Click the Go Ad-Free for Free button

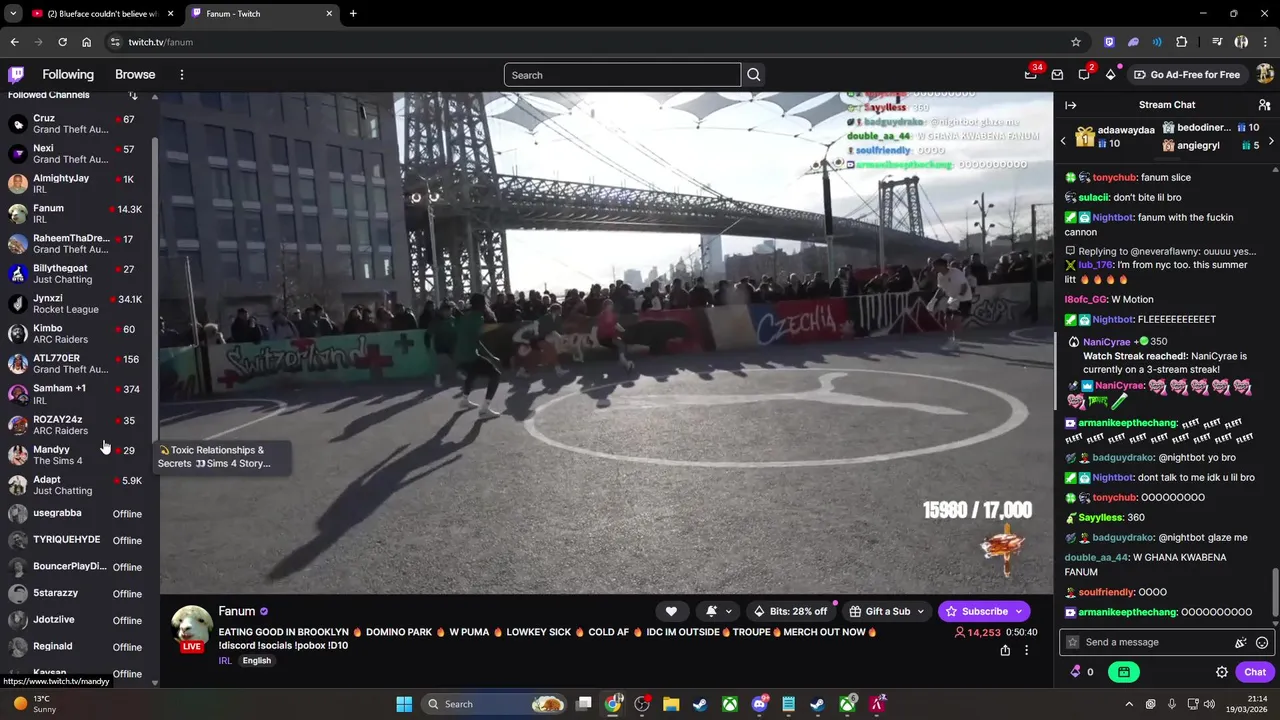(x=1187, y=75)
